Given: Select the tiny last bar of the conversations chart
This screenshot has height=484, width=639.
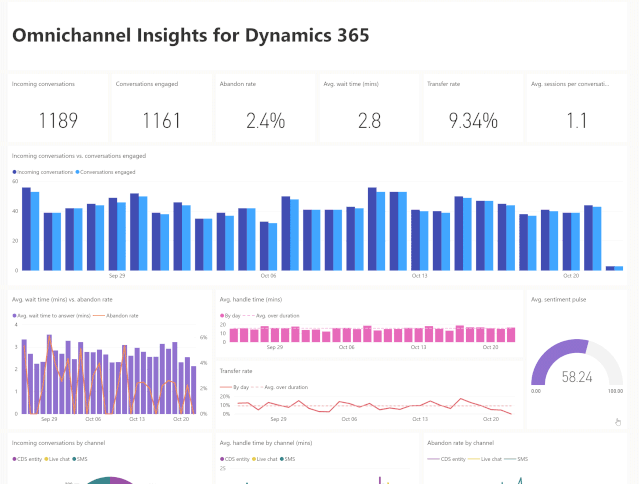Looking at the screenshot, I should pyautogui.click(x=614, y=268).
